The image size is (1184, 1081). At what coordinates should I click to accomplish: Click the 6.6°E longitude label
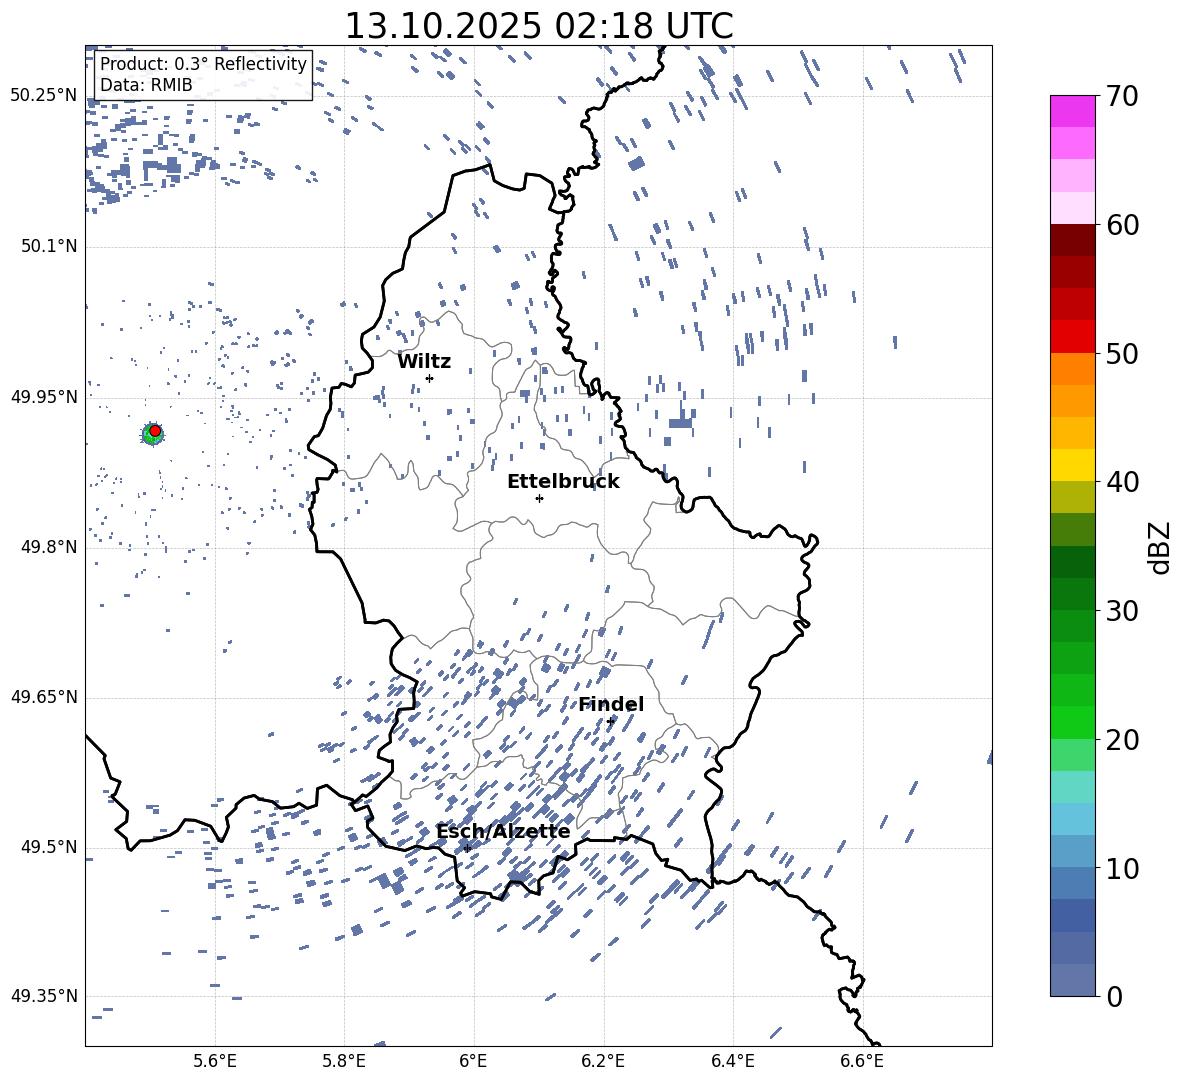pos(862,1061)
